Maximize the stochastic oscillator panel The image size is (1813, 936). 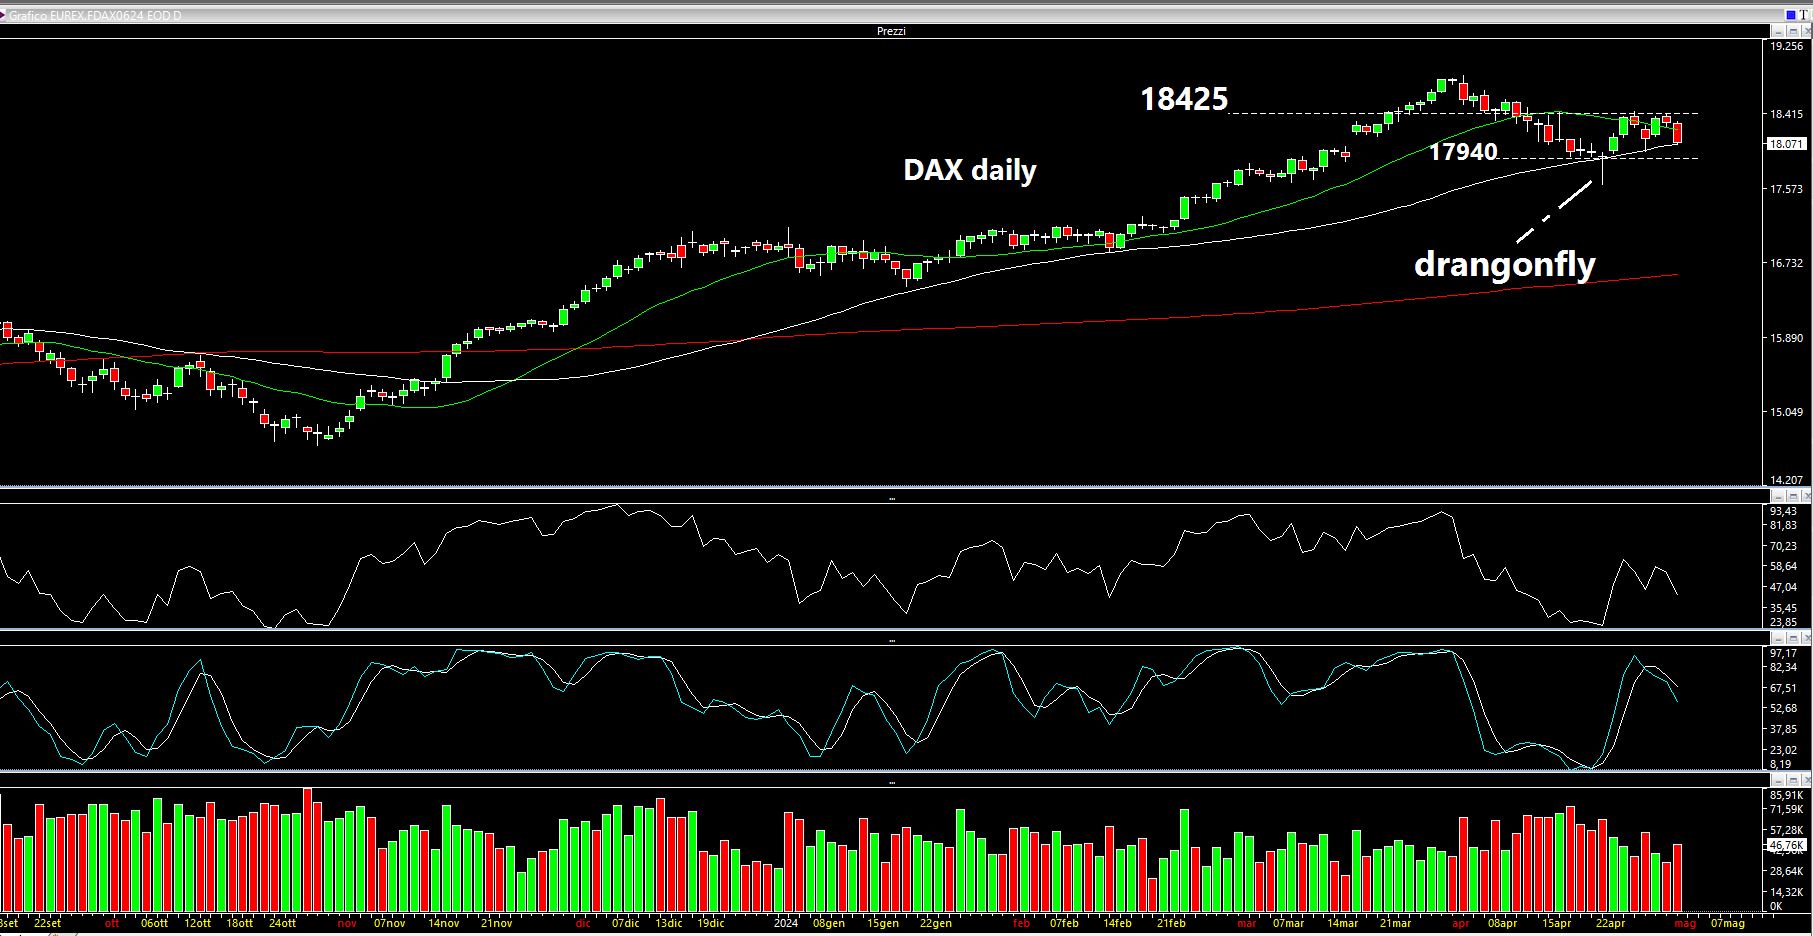click(x=1793, y=638)
